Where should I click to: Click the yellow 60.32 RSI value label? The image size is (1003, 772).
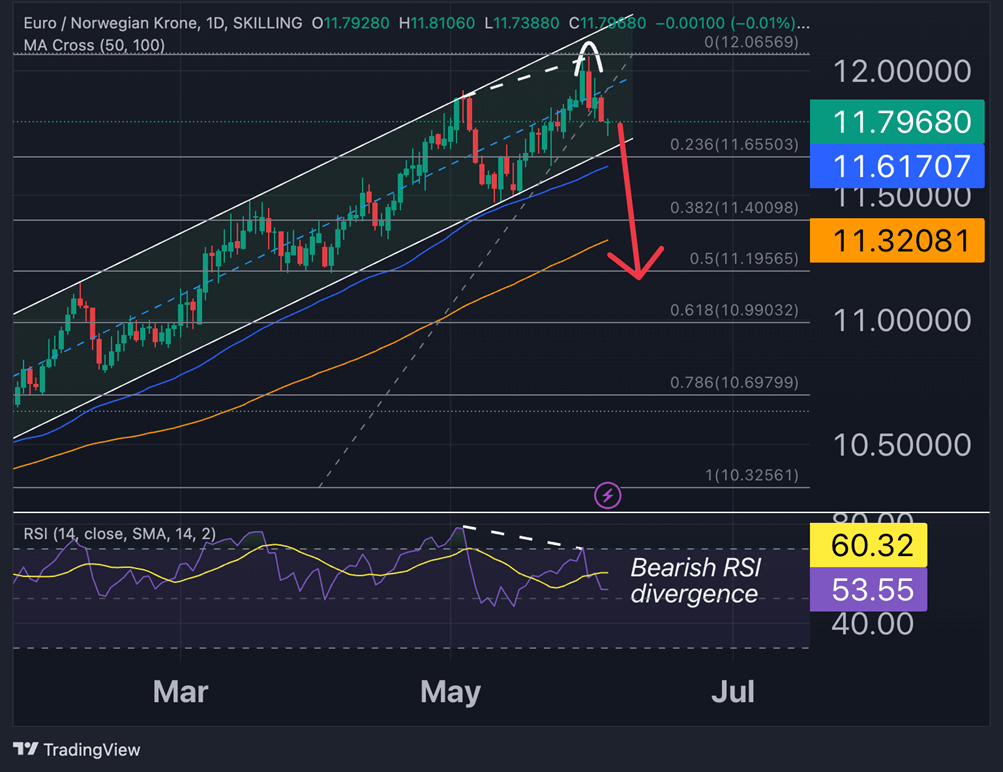click(868, 545)
